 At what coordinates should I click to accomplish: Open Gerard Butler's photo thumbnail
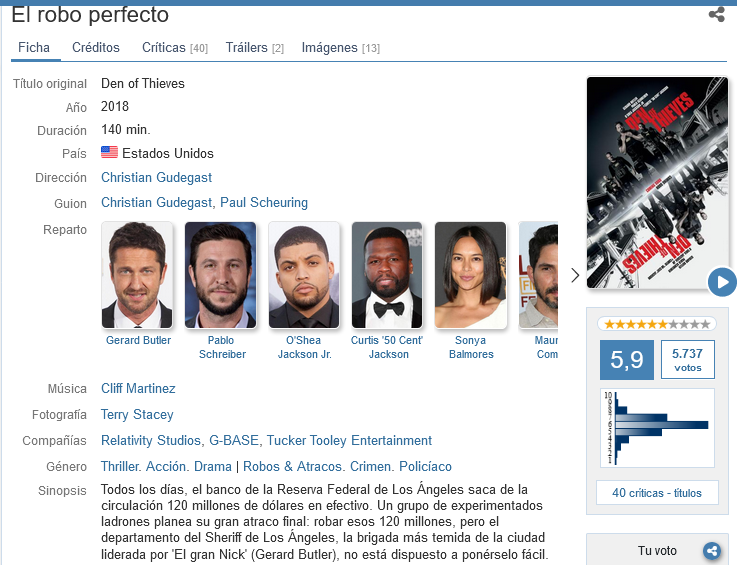point(137,275)
